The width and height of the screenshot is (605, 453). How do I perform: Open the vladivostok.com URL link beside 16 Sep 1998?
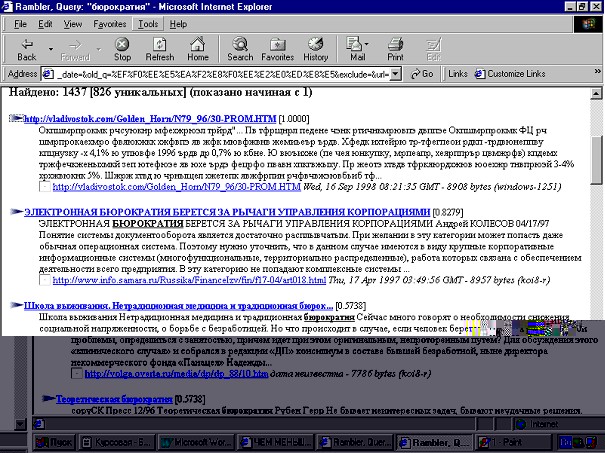(176, 187)
